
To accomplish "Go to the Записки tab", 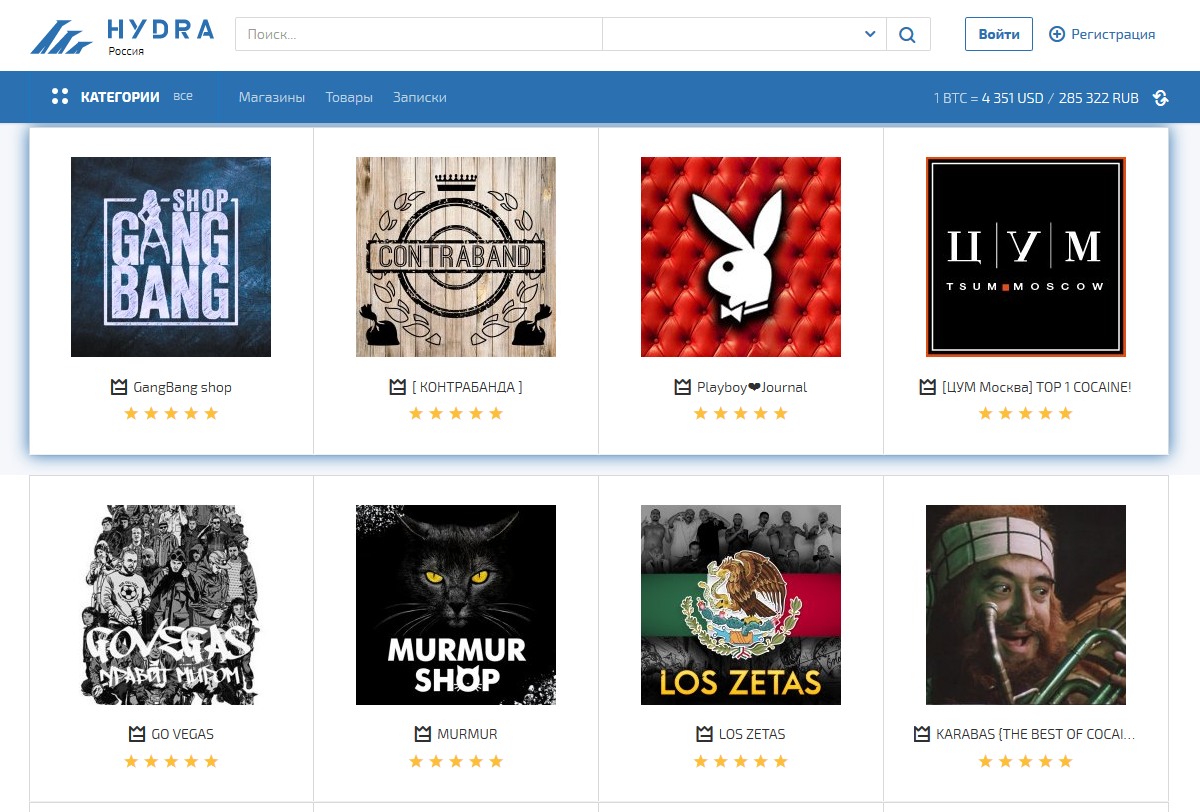I will [420, 97].
